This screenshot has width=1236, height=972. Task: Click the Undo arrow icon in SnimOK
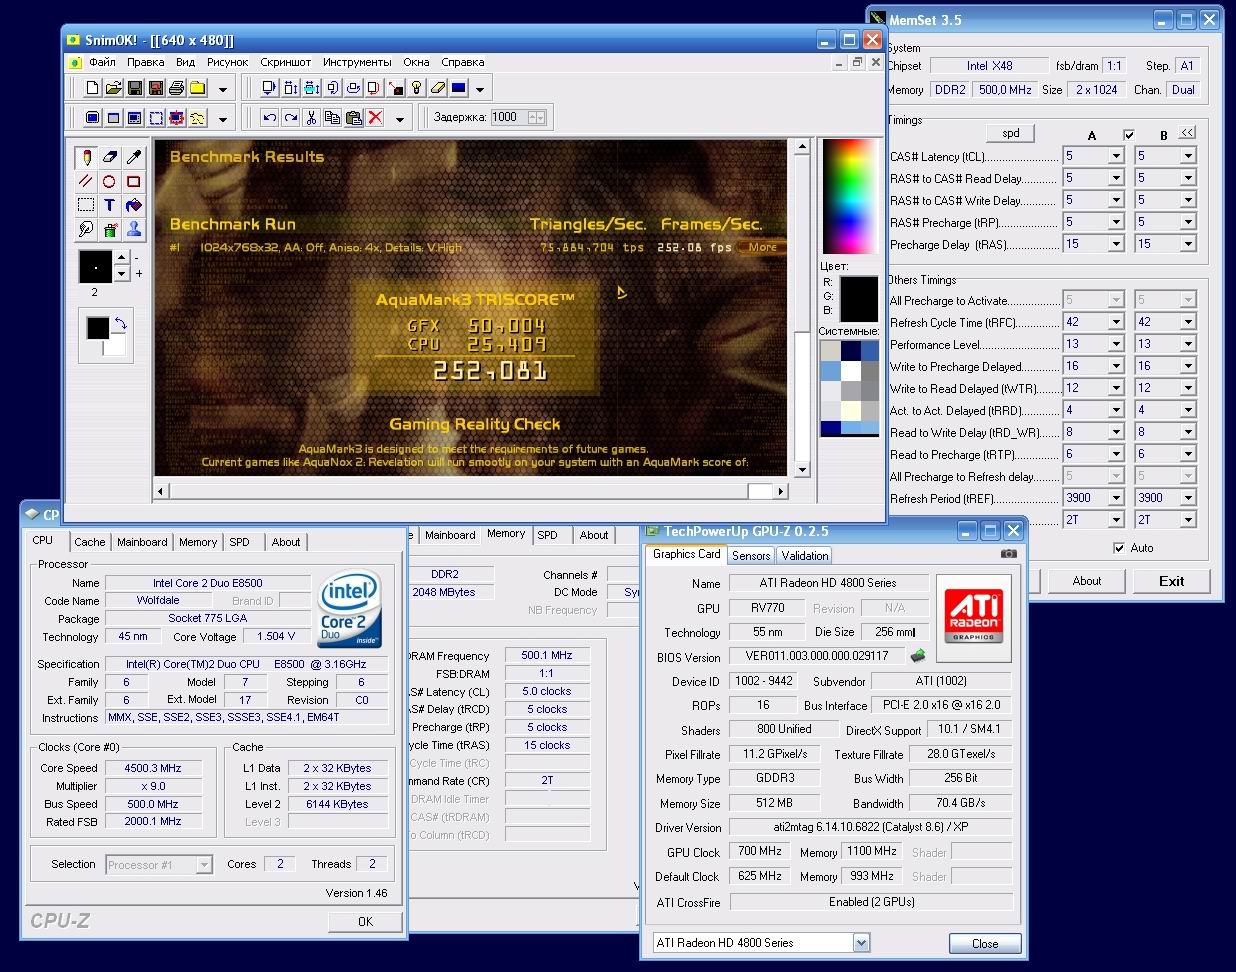(269, 117)
